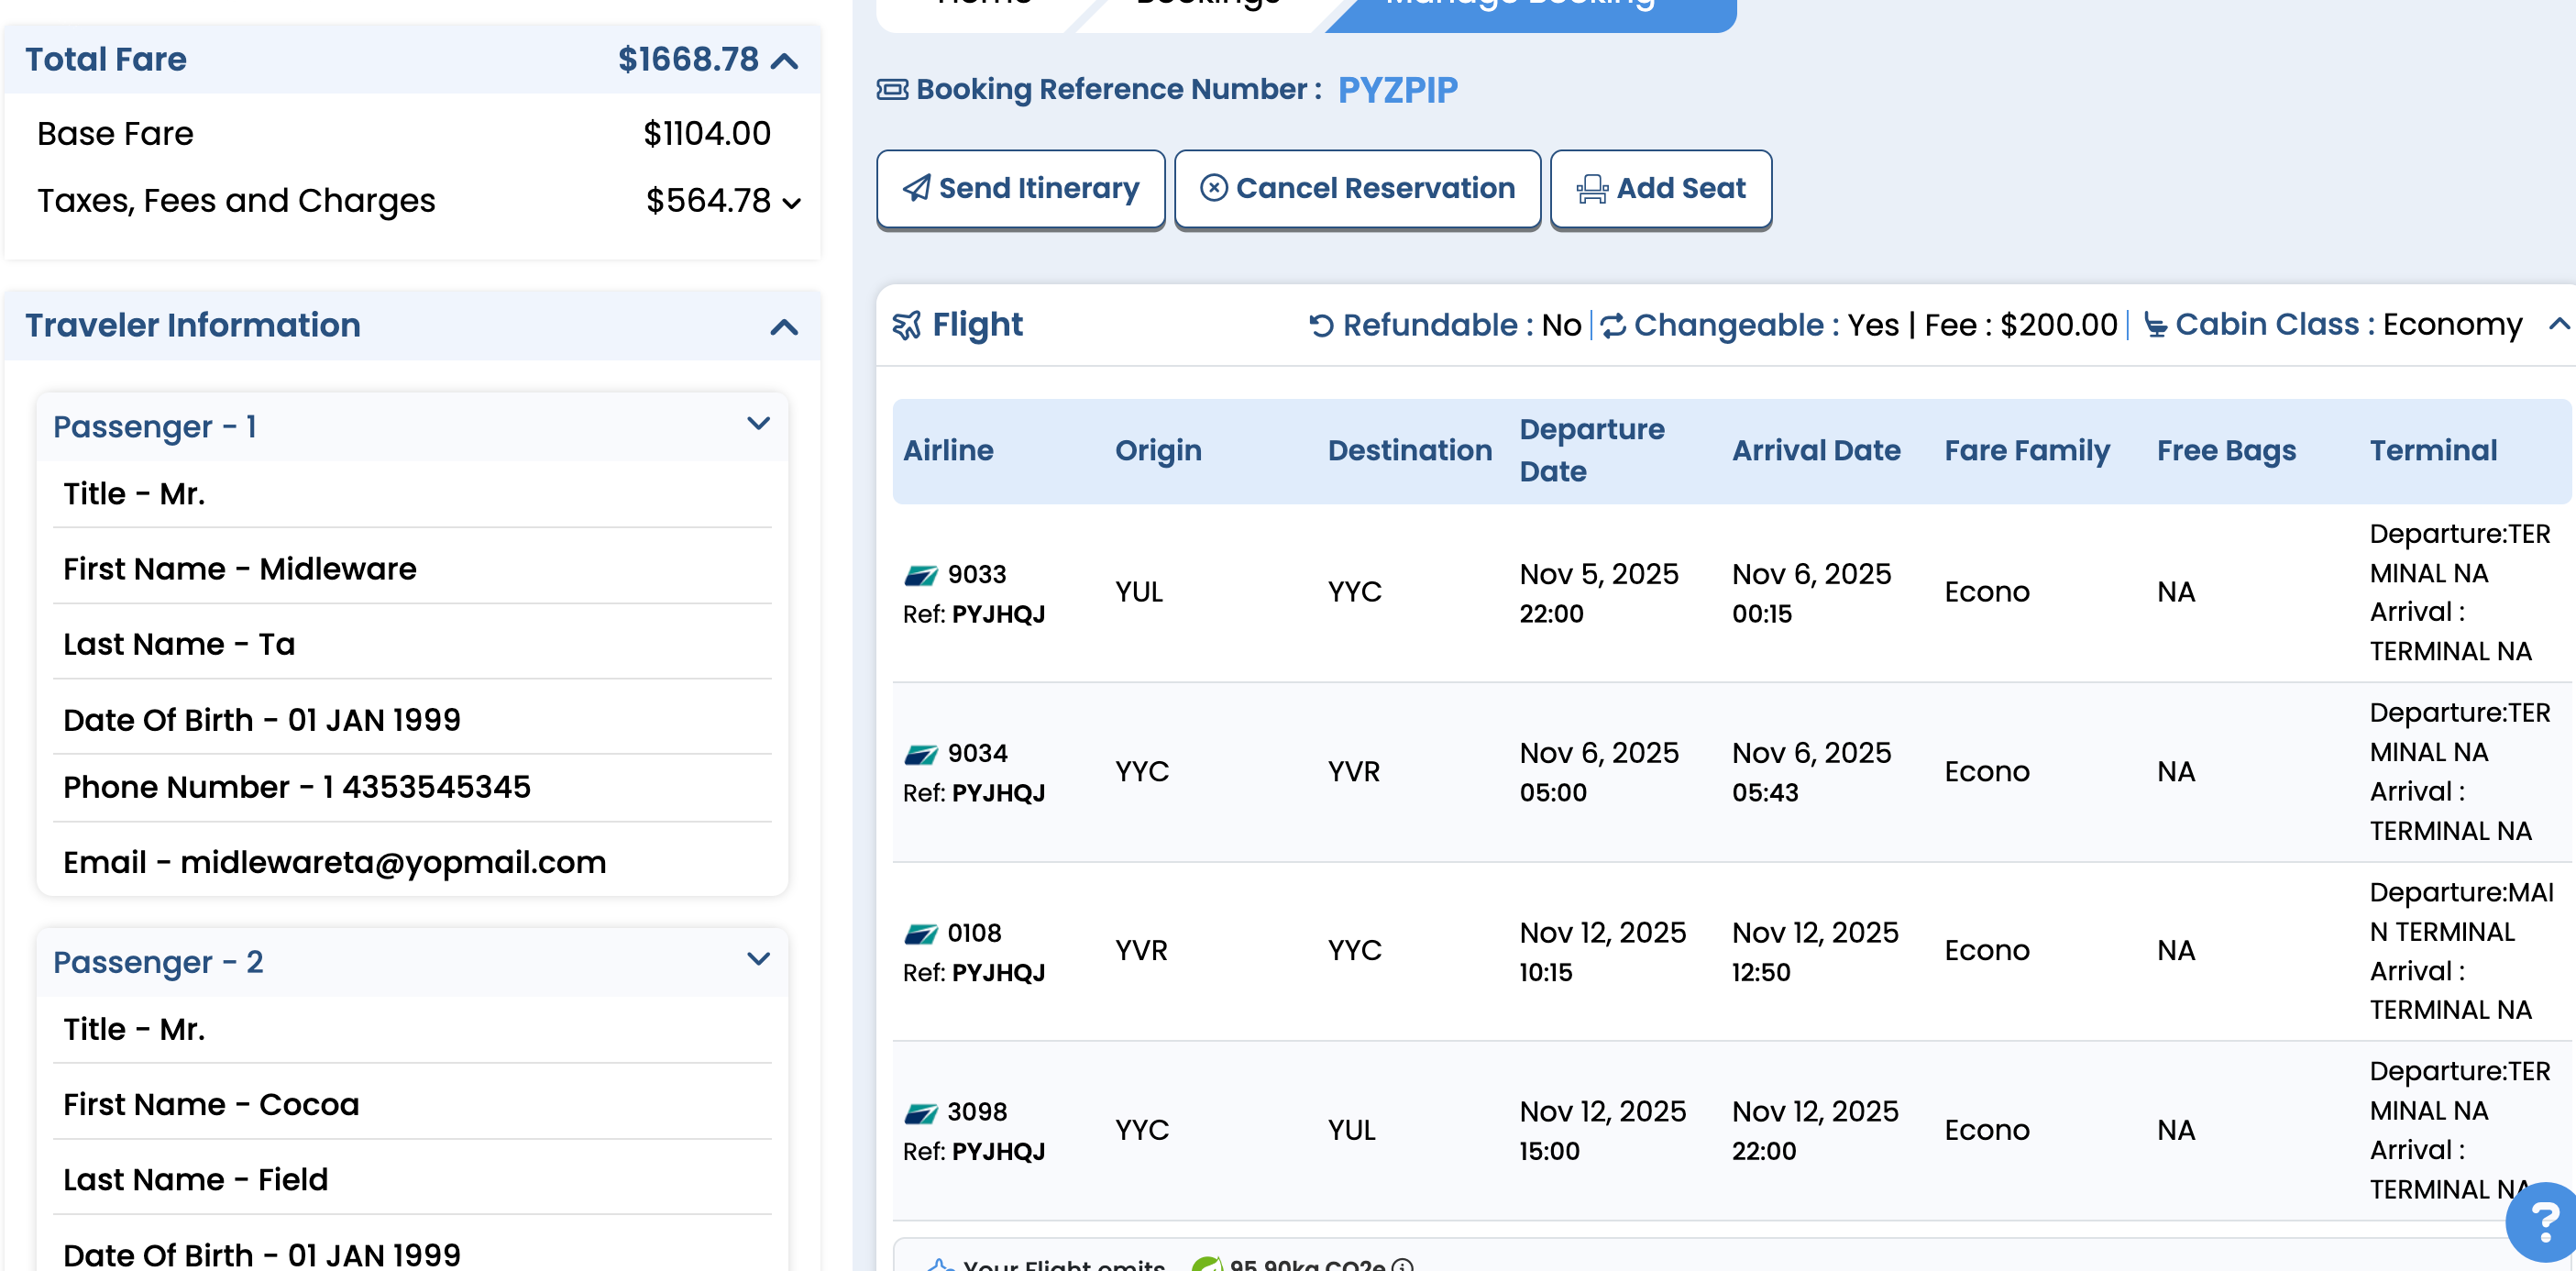This screenshot has width=2576, height=1271.
Task: Click booking reference PYZPIP
Action: point(1398,90)
